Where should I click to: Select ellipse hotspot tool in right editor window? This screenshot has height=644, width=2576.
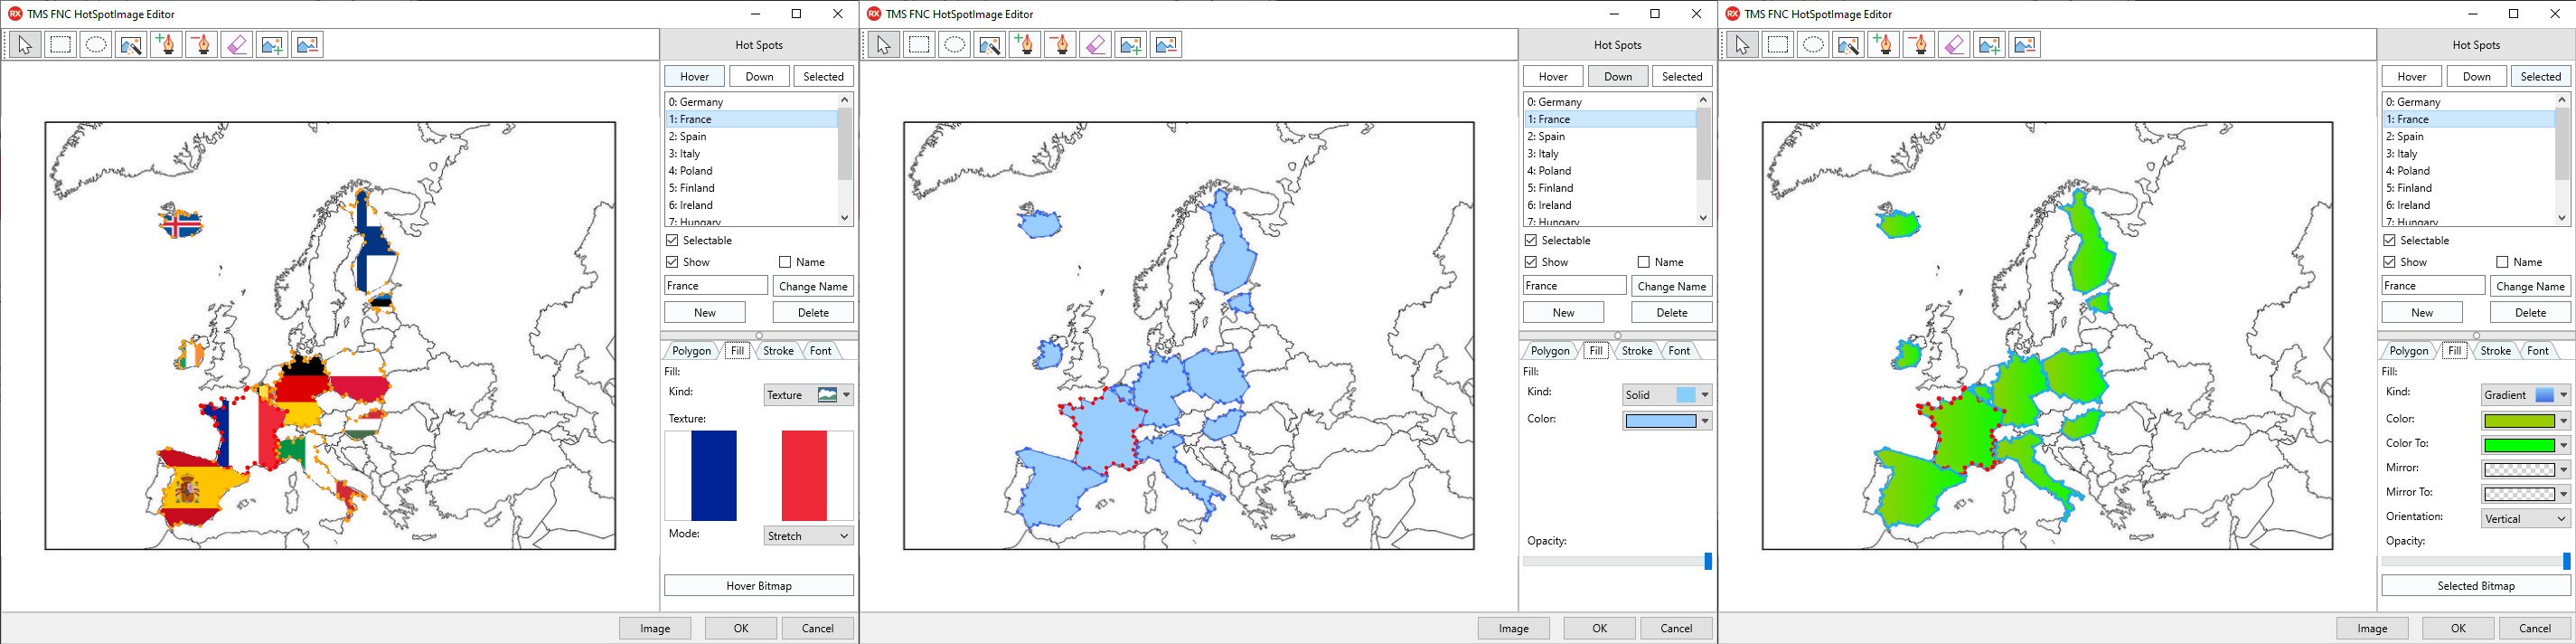[1814, 45]
